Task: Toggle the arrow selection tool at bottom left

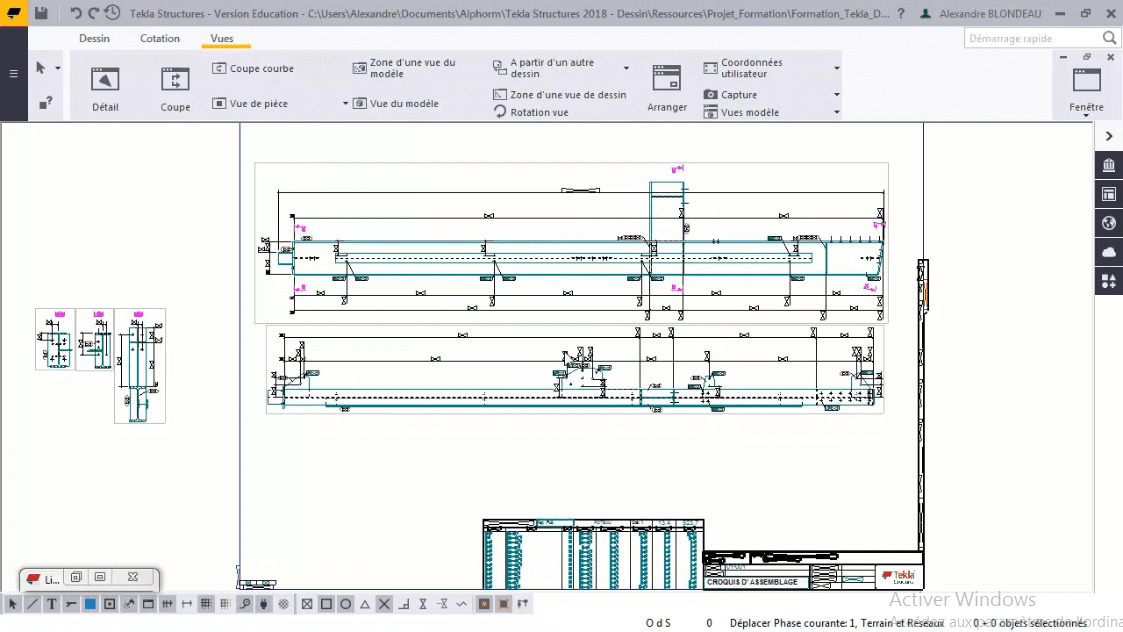Action: click(12, 603)
